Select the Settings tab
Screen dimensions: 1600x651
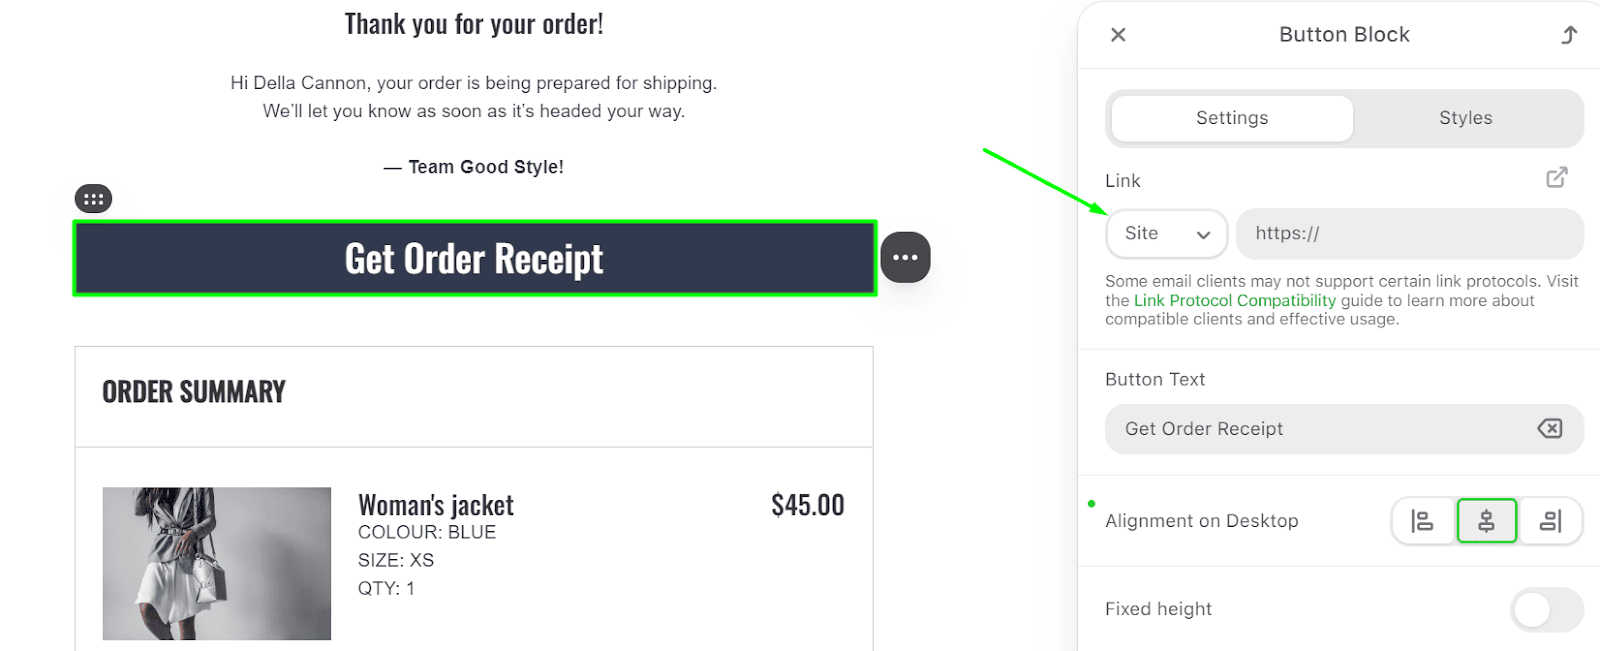click(x=1231, y=117)
